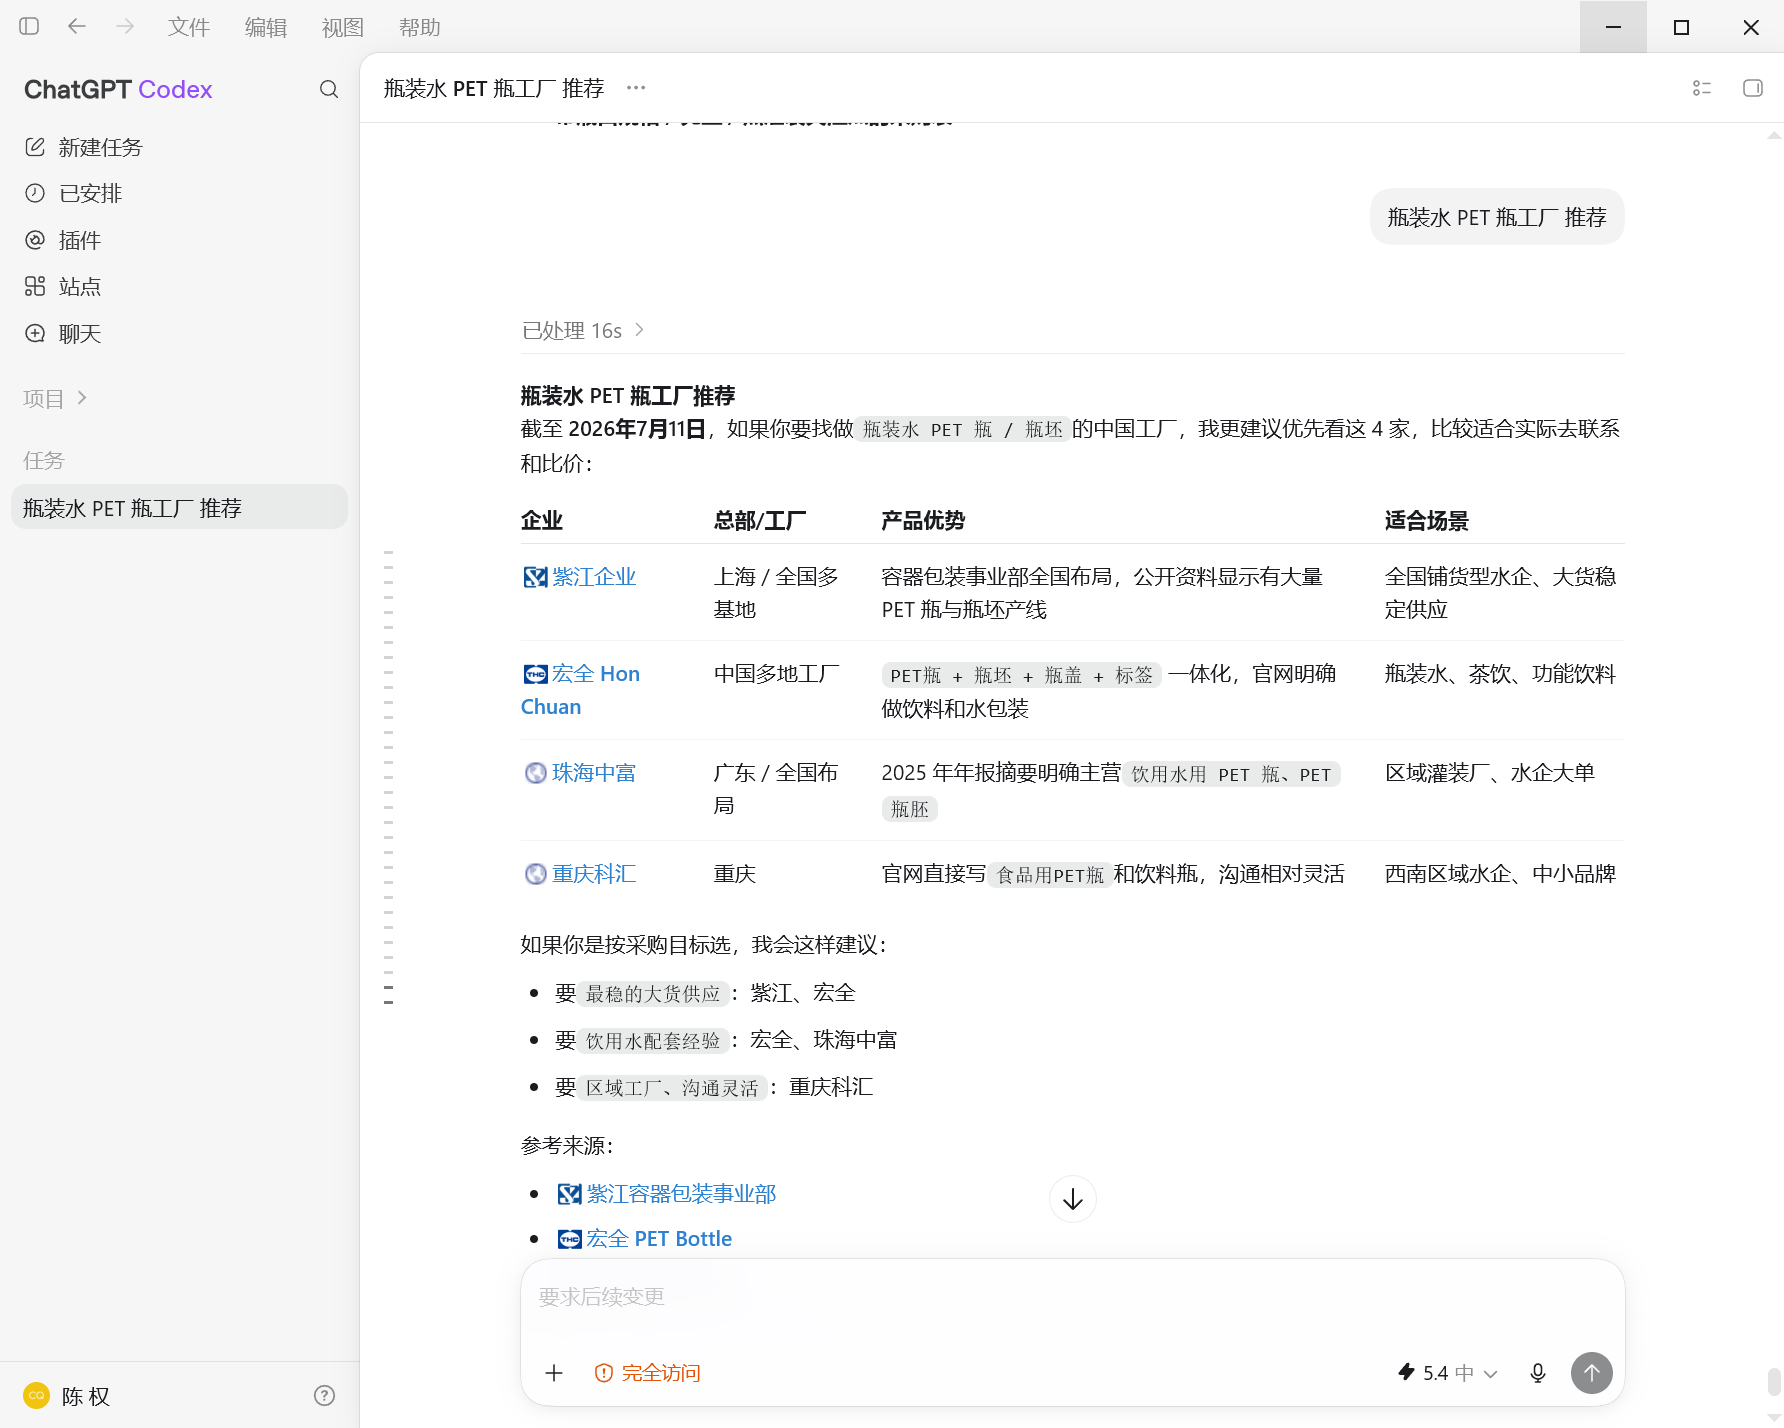The image size is (1784, 1428).
Task: Open 完全访问 permission setting
Action: coord(648,1373)
